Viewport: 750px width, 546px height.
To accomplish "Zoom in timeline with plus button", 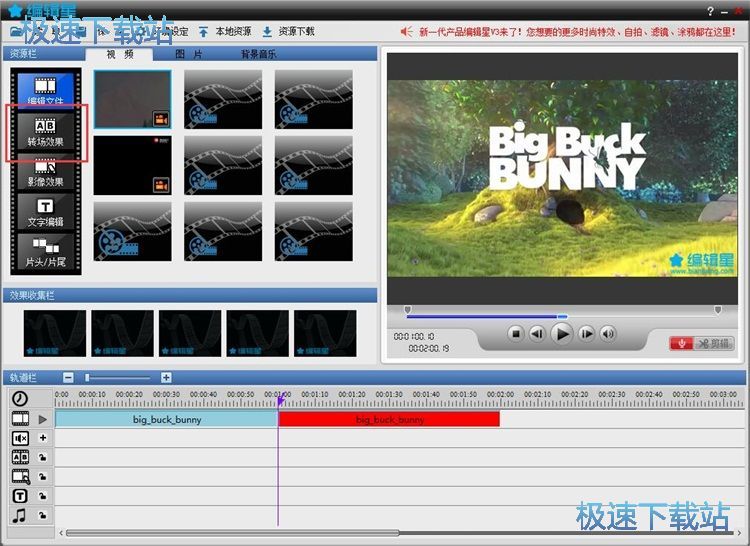I will coord(166,378).
